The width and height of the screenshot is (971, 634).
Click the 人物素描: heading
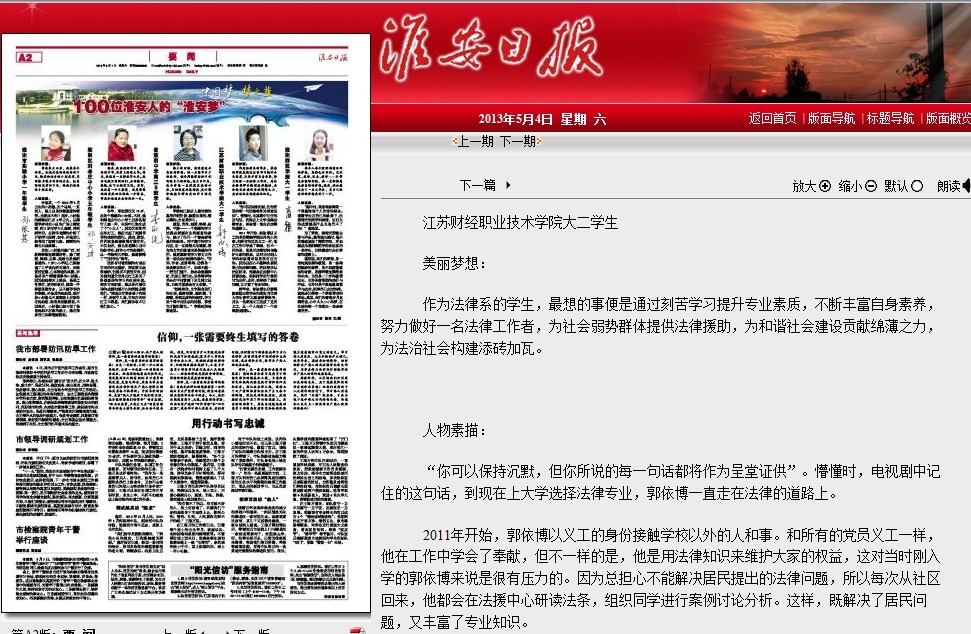point(455,430)
